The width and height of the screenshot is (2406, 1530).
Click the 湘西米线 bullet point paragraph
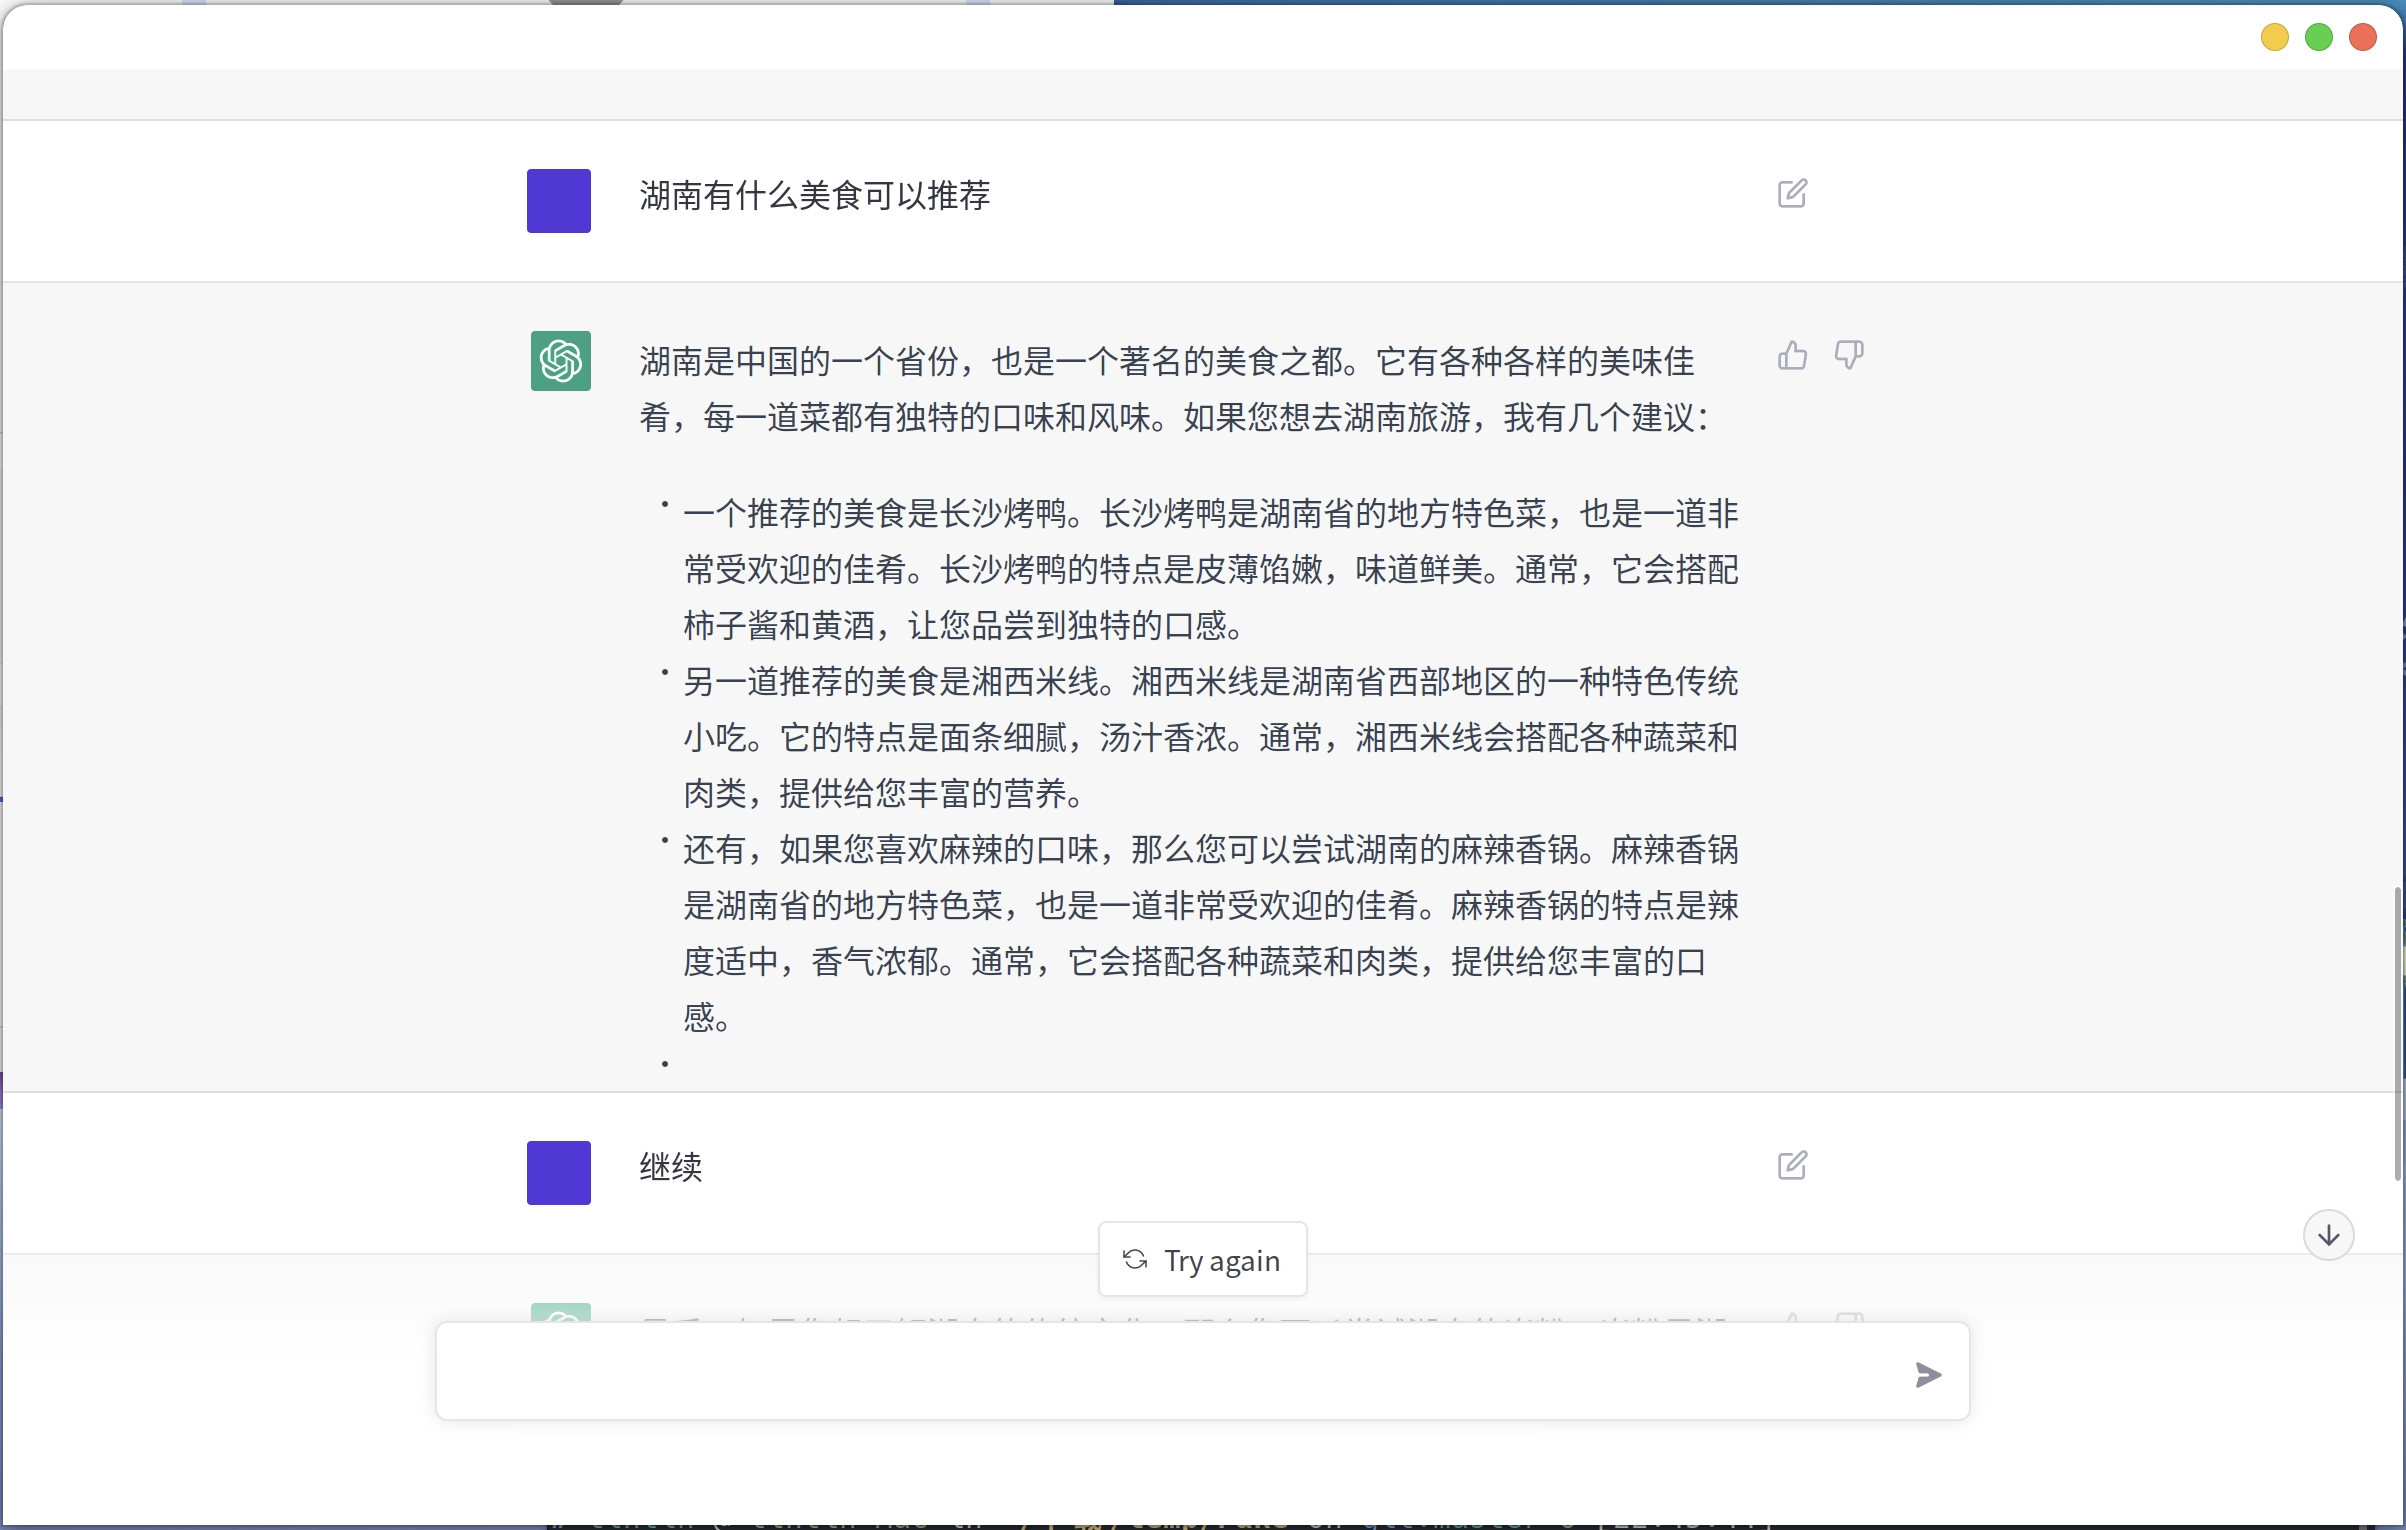[x=1210, y=737]
